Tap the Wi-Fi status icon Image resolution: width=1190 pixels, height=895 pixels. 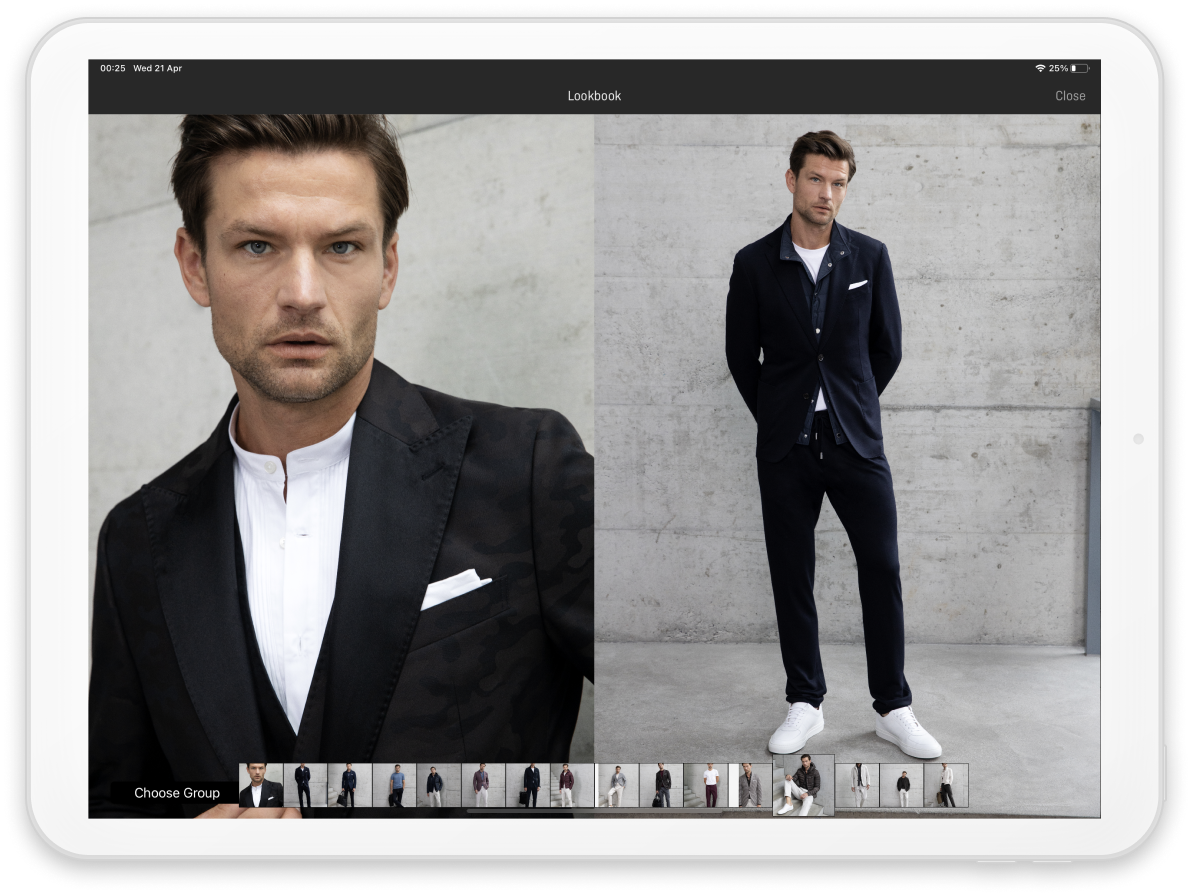1040,68
